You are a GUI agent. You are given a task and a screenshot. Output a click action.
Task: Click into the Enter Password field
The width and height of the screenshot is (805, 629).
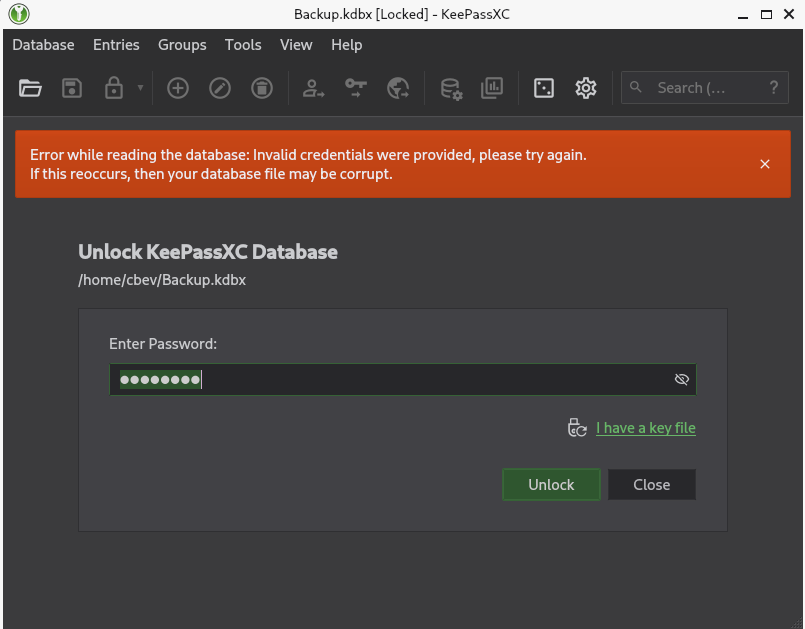coord(400,380)
